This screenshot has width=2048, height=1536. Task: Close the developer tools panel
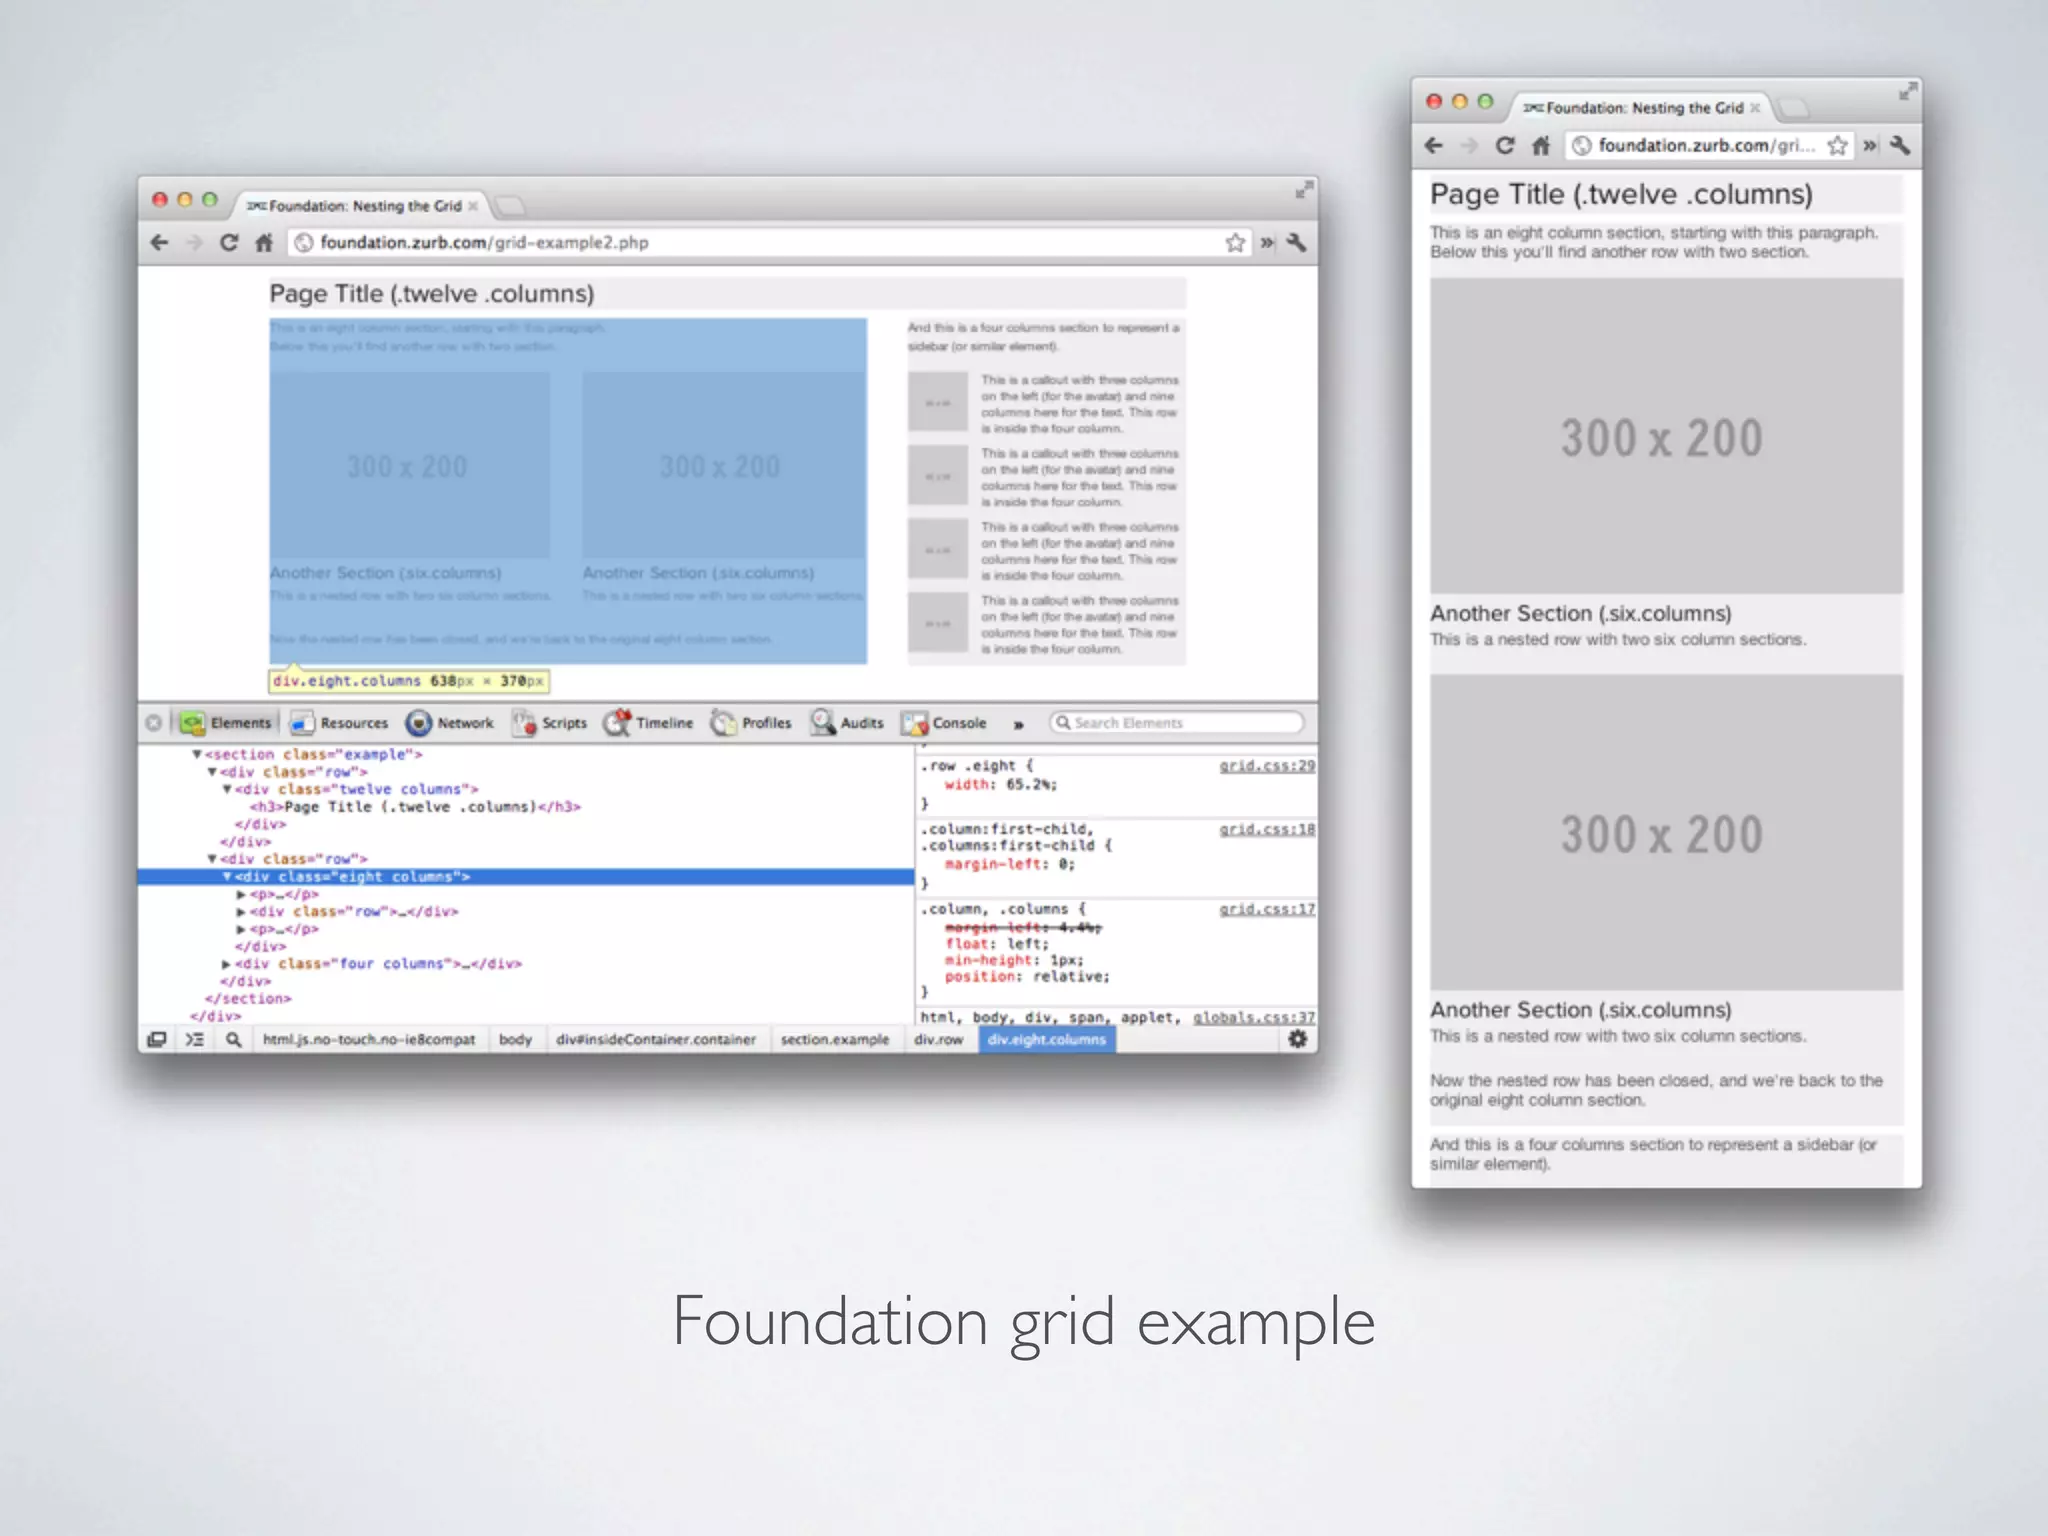[153, 723]
